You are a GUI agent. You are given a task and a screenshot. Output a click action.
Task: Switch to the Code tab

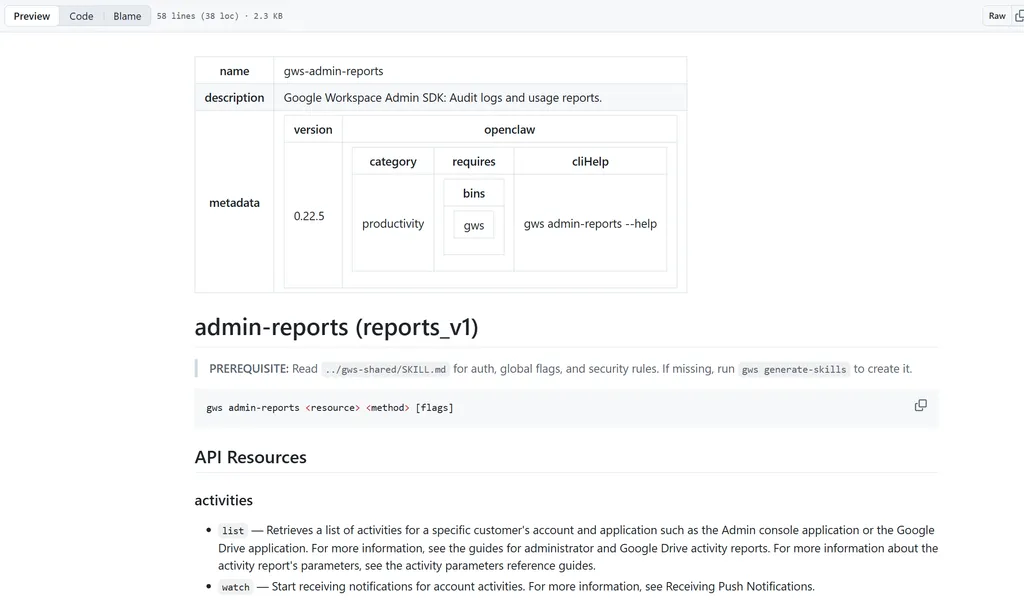[x=81, y=16]
